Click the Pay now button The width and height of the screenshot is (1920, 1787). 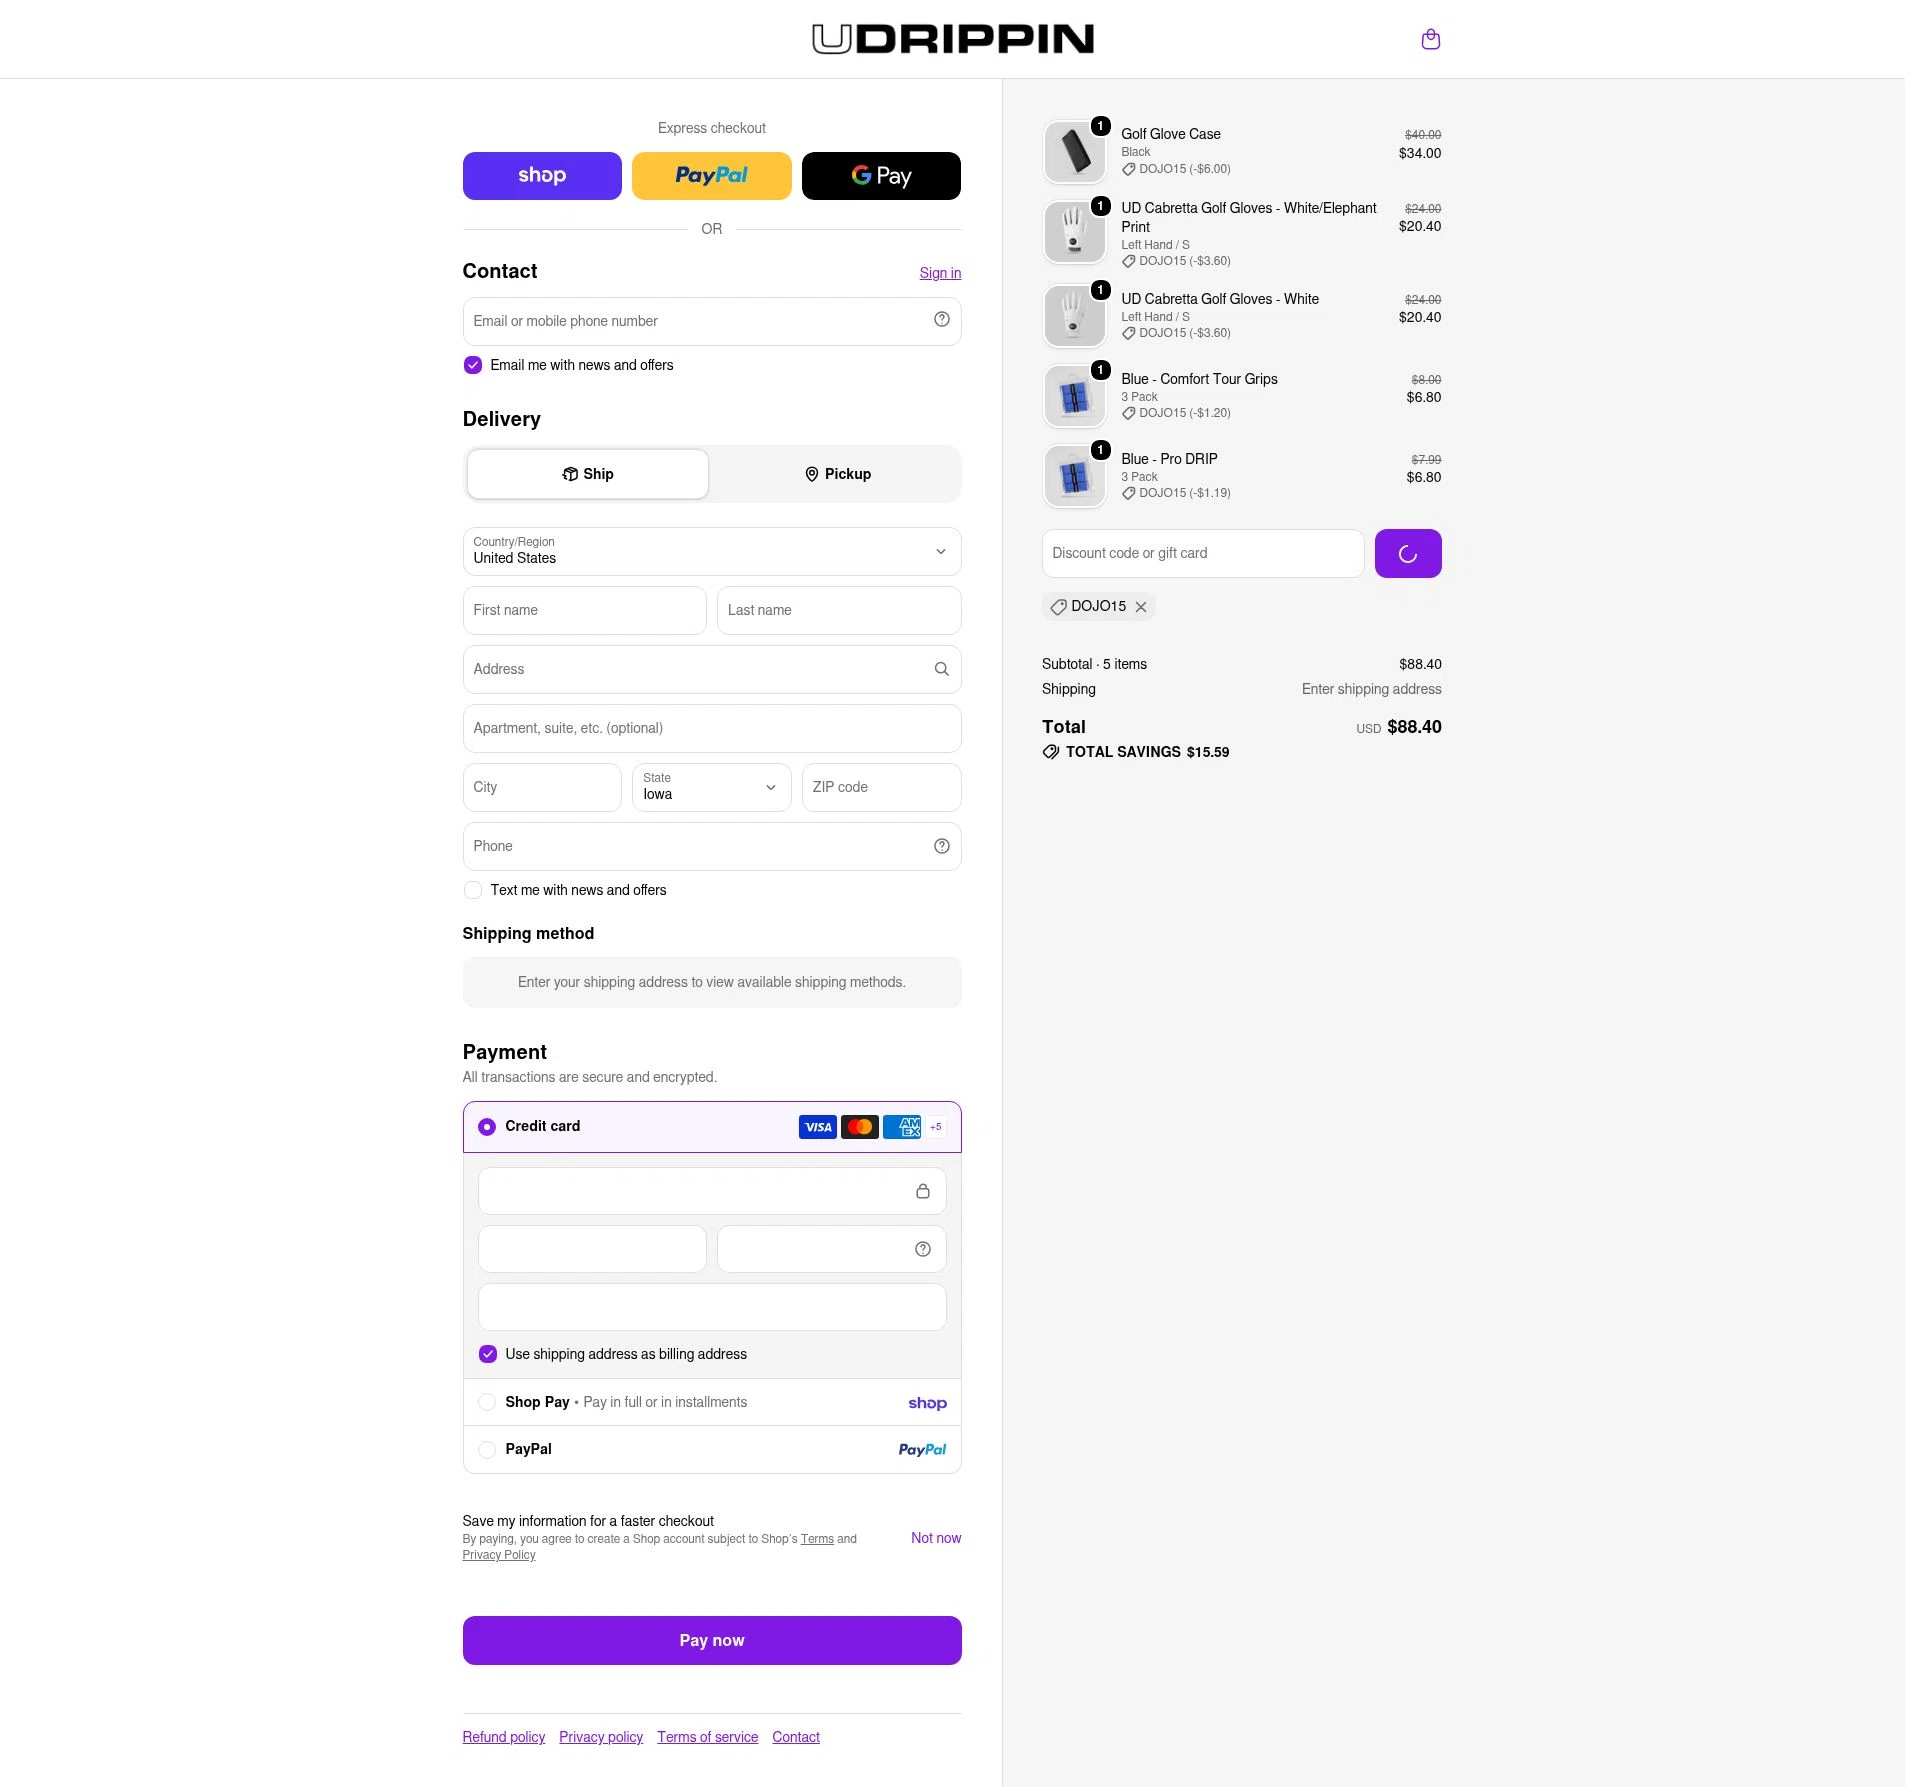pos(712,1640)
